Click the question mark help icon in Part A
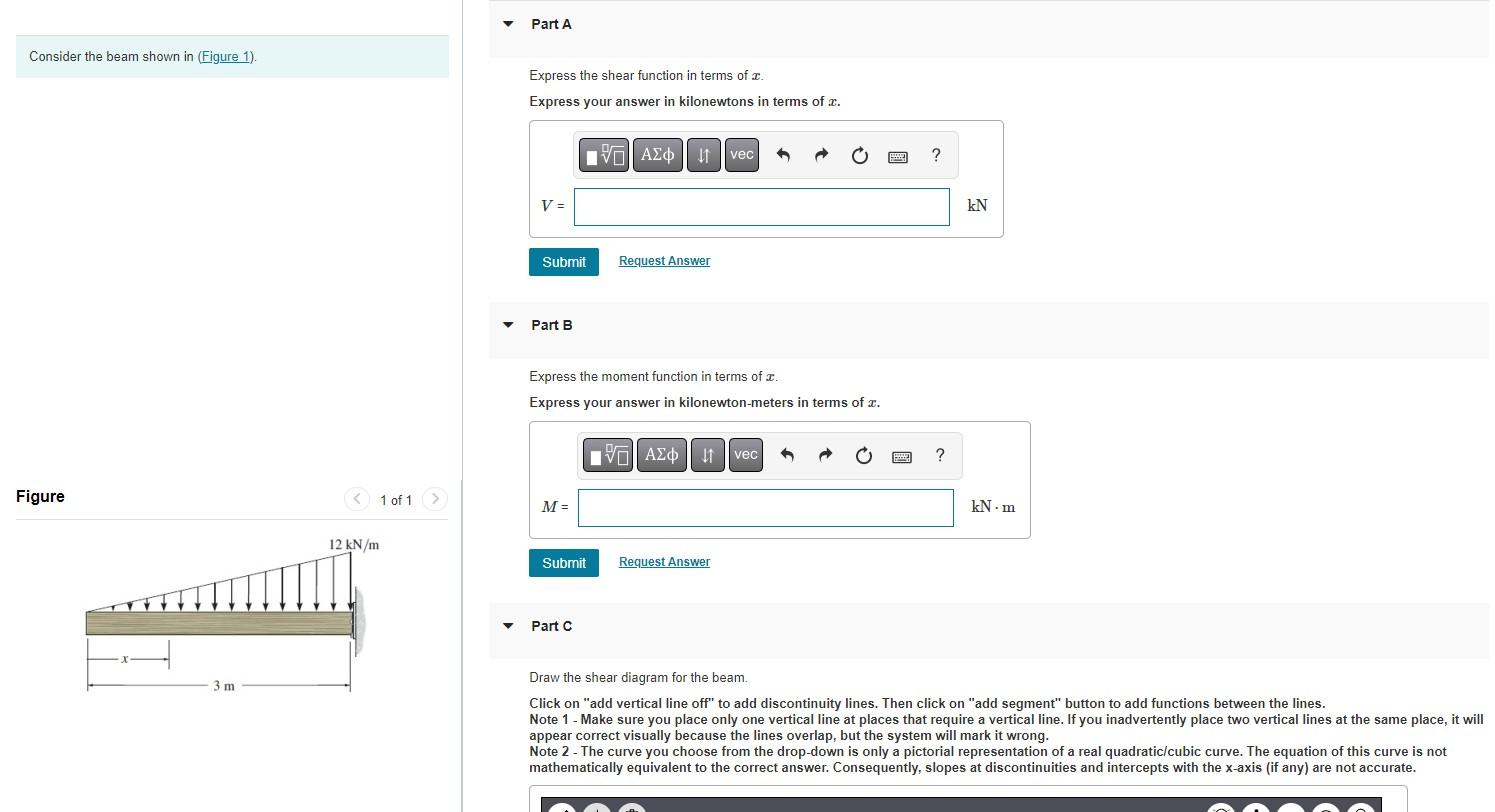Viewport: 1495px width, 812px height. coord(935,155)
